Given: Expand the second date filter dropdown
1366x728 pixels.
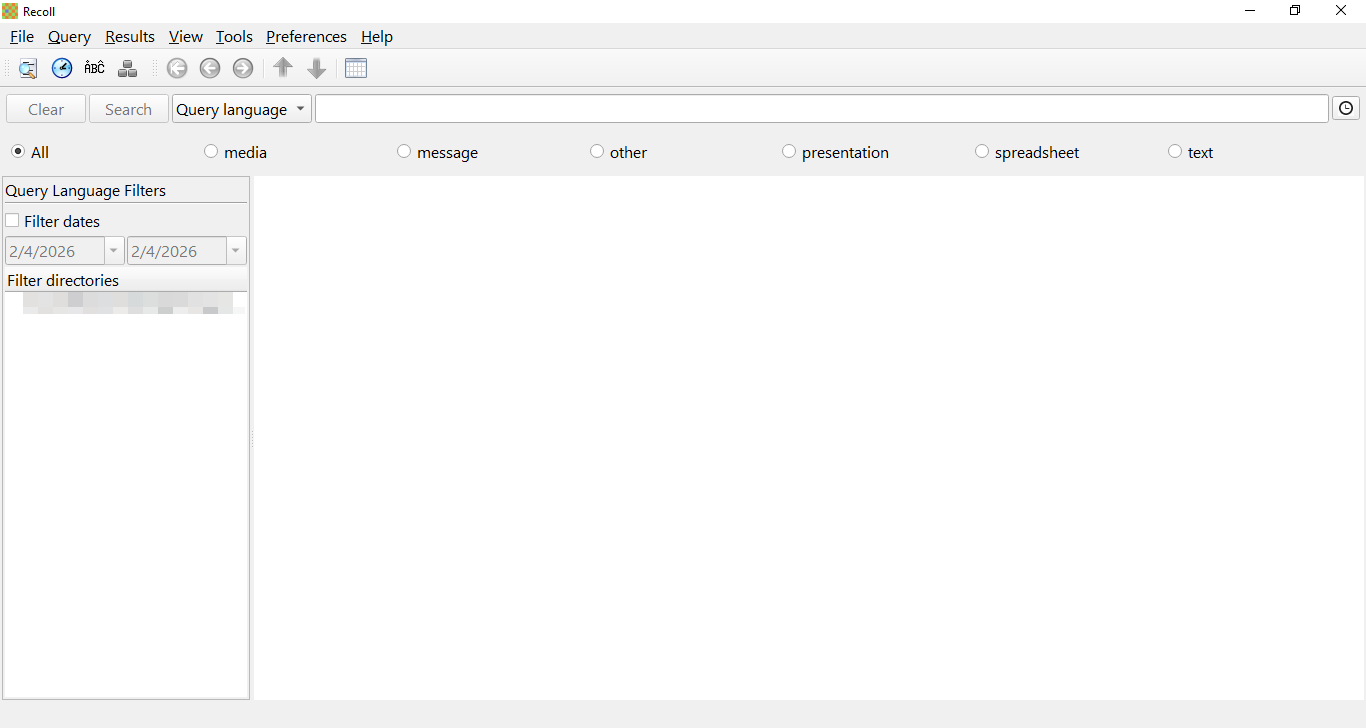Looking at the screenshot, I should coord(236,251).
